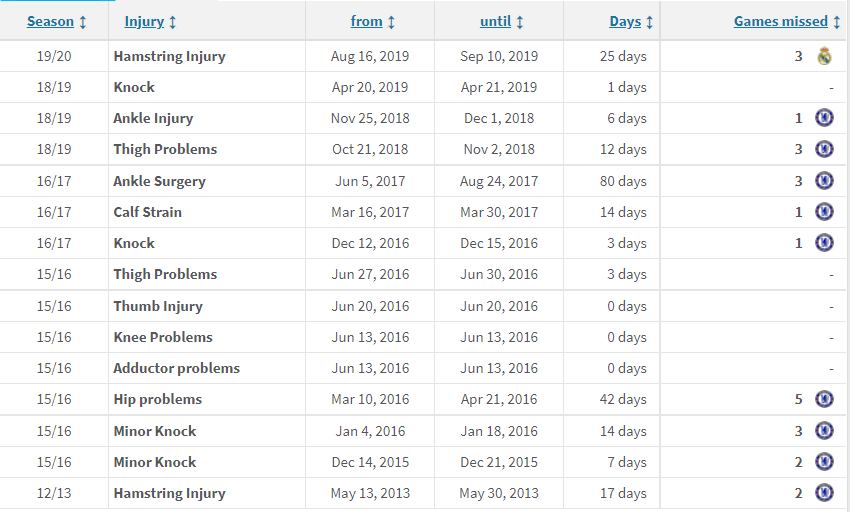Click Chelsea crest in Jan 2016 Minor Knock row
The height and width of the screenshot is (512, 850).
824,431
